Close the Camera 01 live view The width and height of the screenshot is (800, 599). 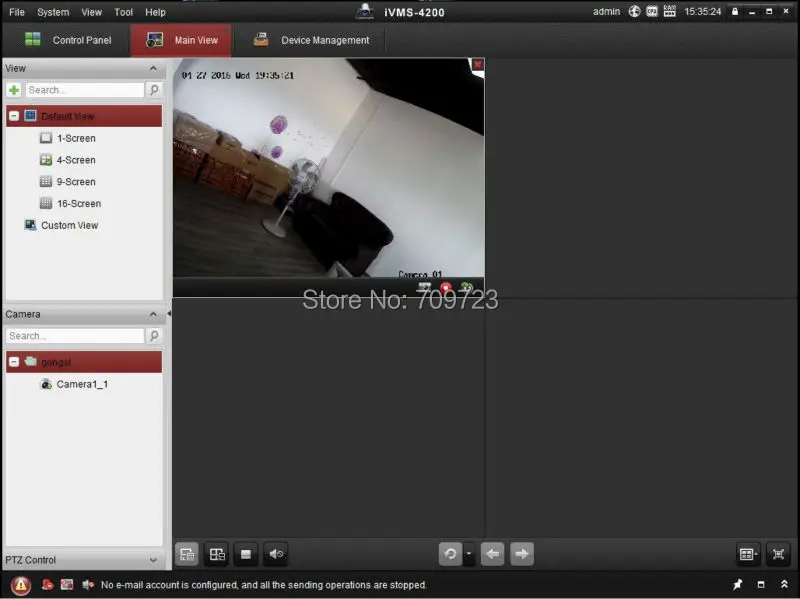click(x=478, y=64)
